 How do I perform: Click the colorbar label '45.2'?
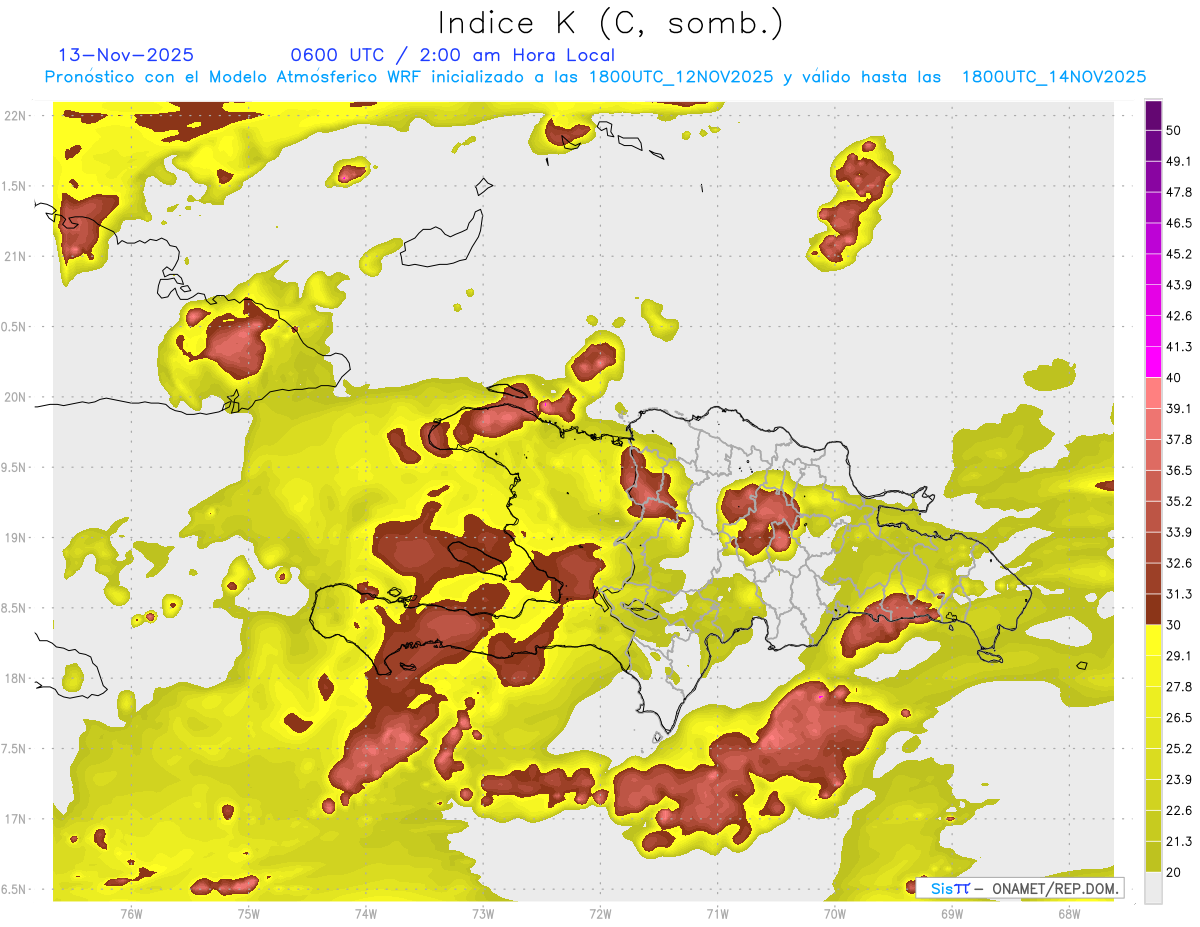pos(1178,254)
